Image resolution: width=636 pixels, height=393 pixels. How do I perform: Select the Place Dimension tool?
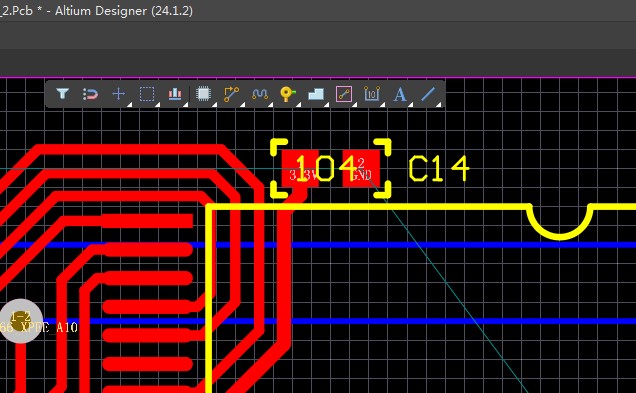click(372, 94)
